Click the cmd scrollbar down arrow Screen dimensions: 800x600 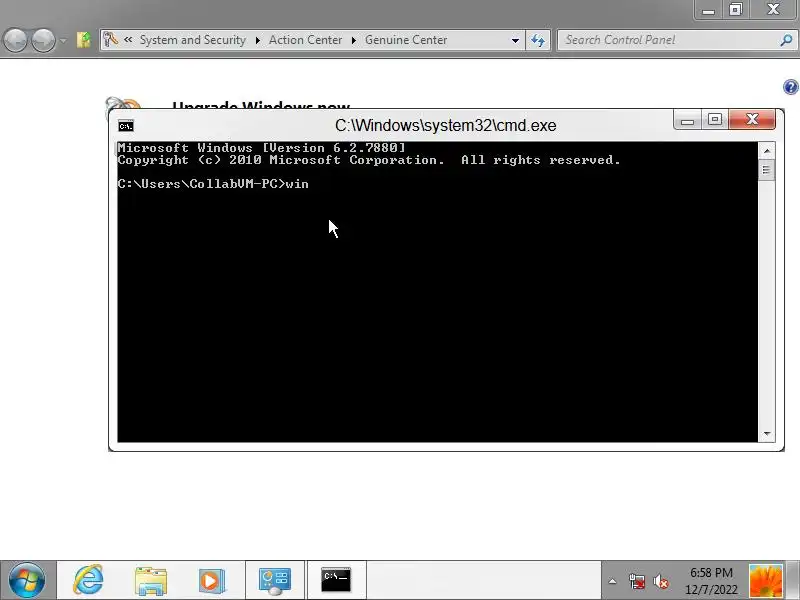[x=766, y=434]
